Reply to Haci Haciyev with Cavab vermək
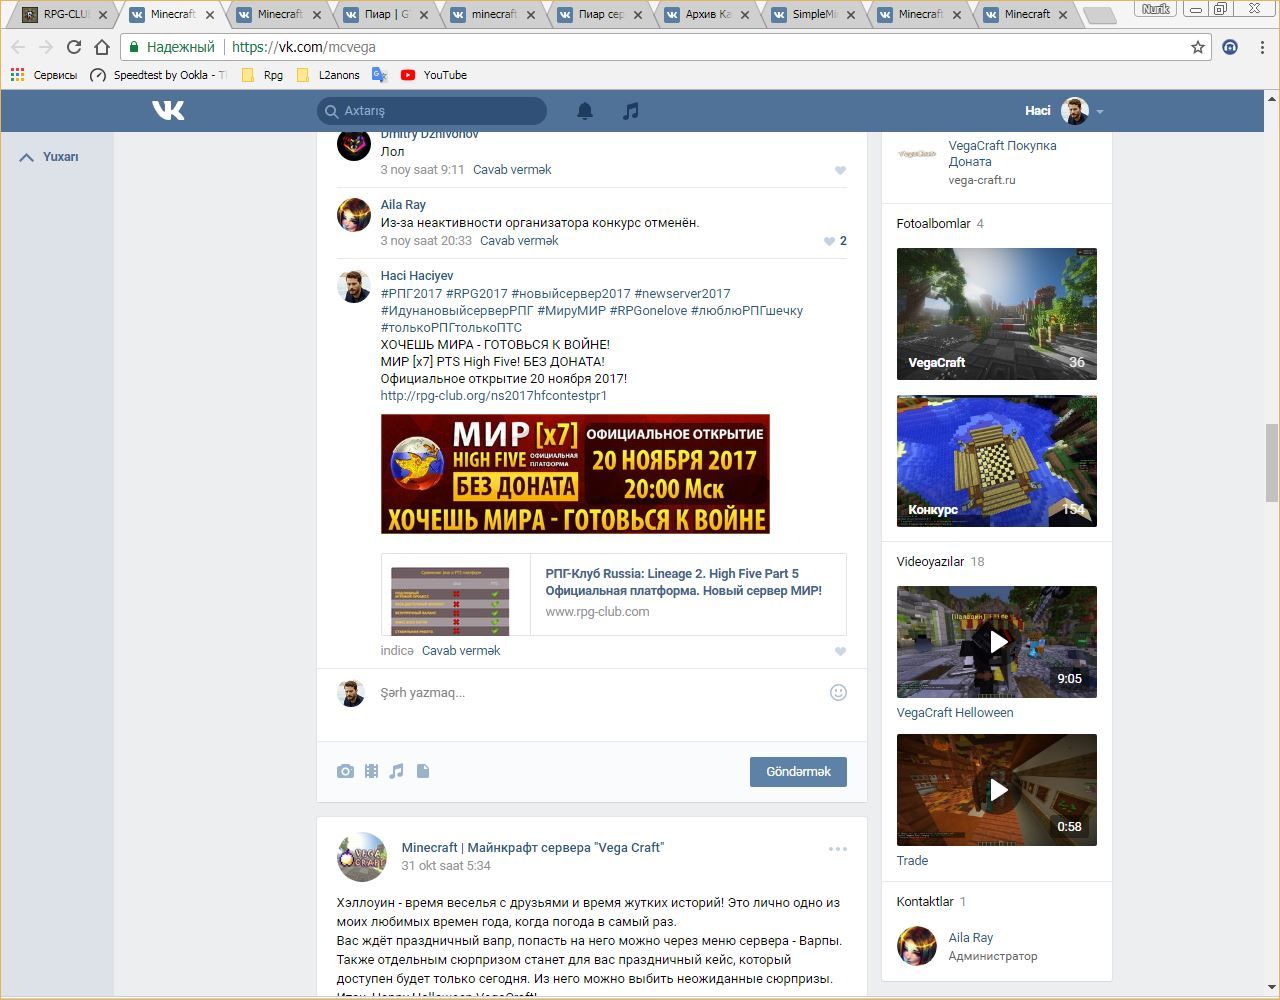Screen dimensions: 1280x1000 point(461,651)
